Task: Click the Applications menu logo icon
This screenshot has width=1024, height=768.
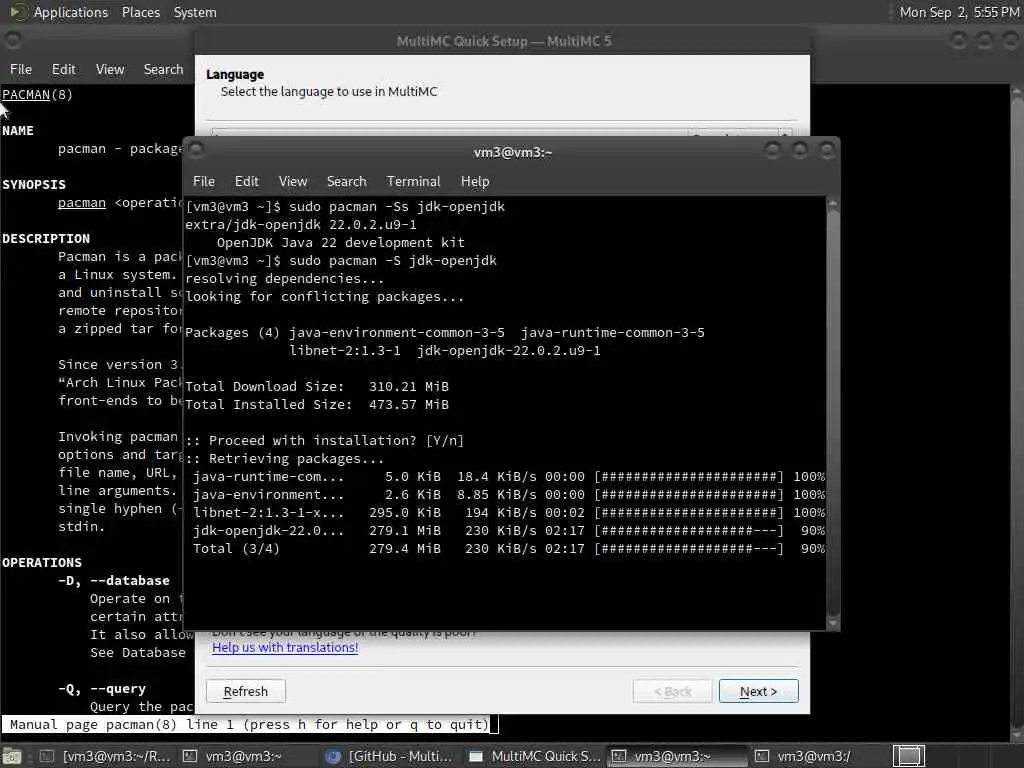Action: click(18, 12)
